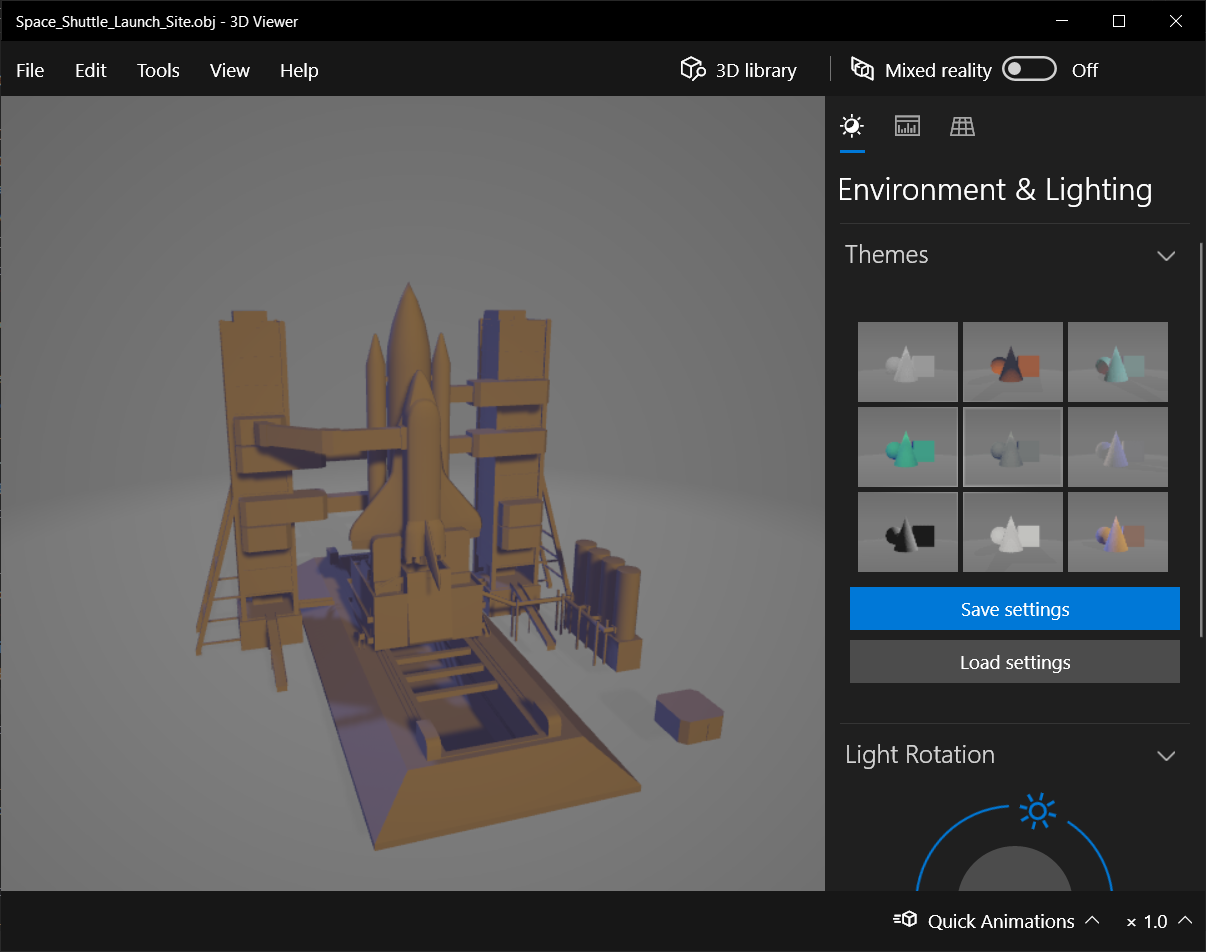Click the Mixed reality headset icon
This screenshot has height=952, width=1206.
pyautogui.click(x=862, y=69)
